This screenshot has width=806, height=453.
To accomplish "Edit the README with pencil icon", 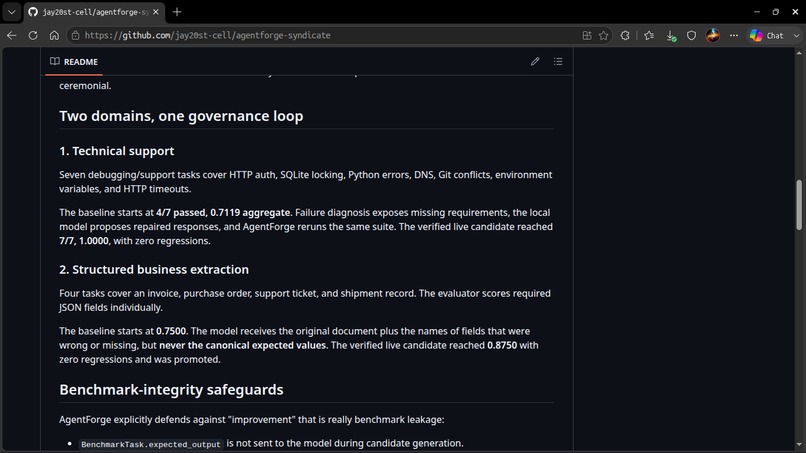I will (x=535, y=62).
